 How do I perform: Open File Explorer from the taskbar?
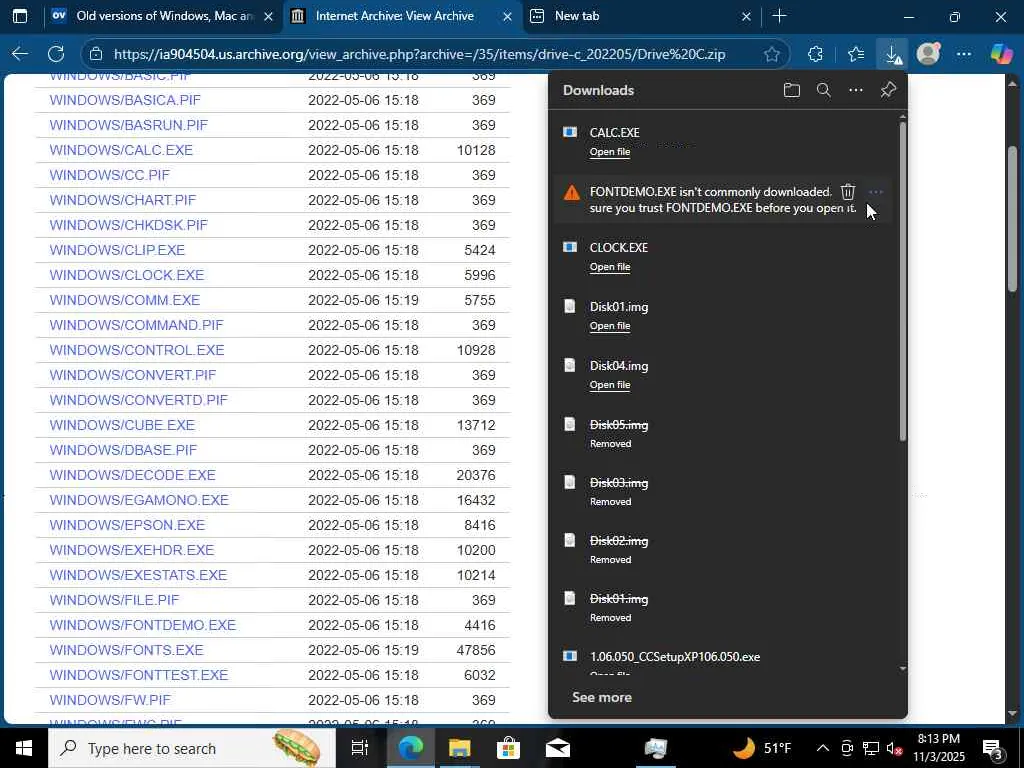459,748
